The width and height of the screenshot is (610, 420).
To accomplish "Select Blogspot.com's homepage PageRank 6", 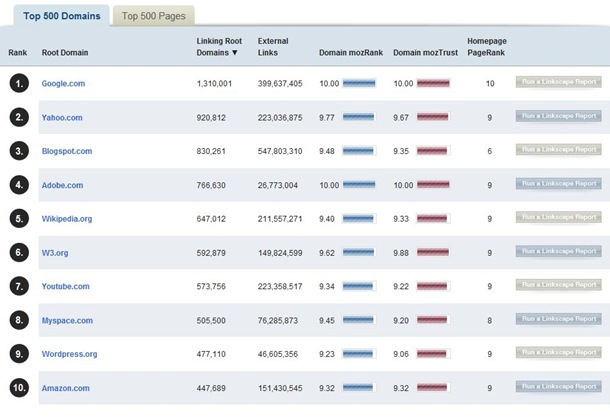I will pyautogui.click(x=490, y=151).
